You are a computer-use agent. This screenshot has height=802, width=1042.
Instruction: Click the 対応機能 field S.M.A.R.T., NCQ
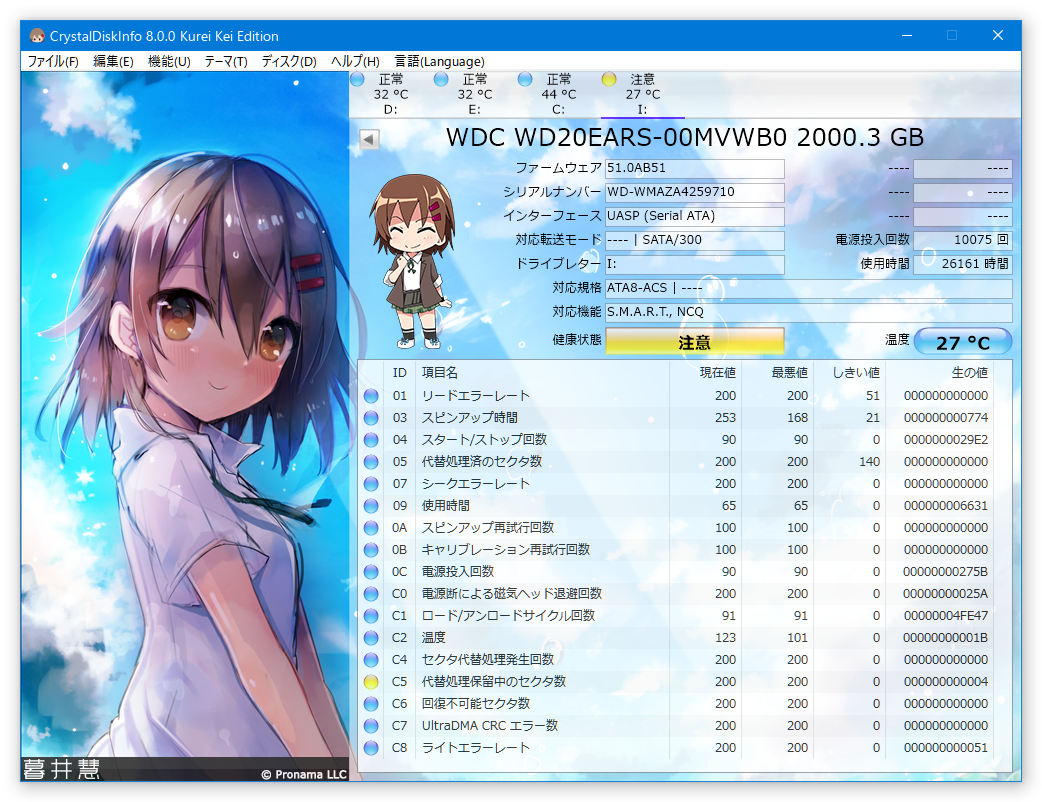[x=809, y=312]
